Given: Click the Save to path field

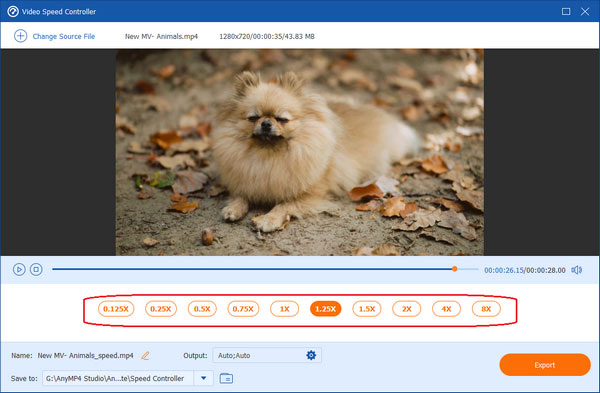Looking at the screenshot, I should pyautogui.click(x=118, y=378).
